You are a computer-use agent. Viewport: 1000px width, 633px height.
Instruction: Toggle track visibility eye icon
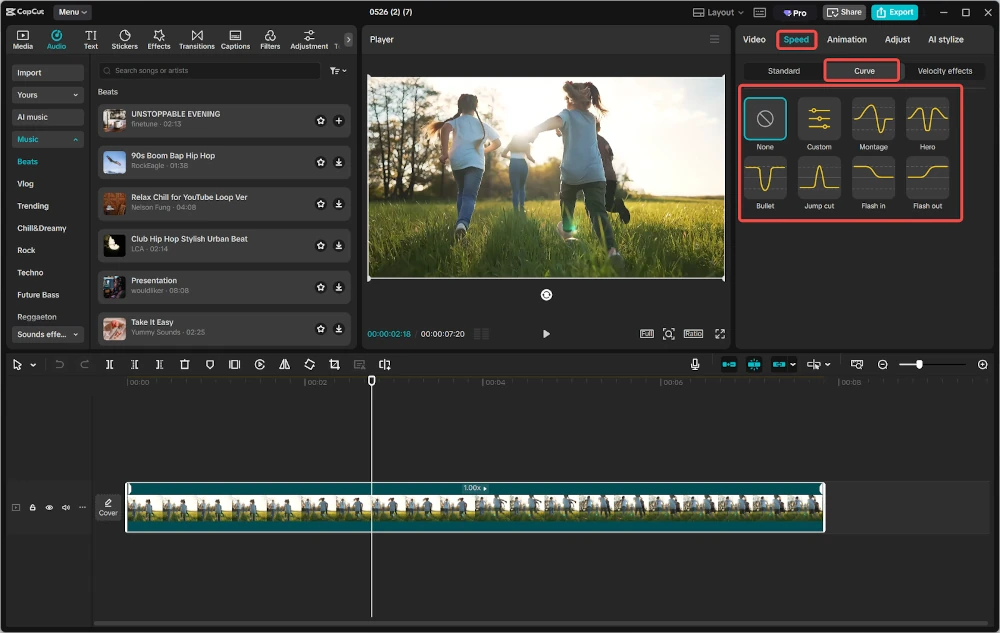(49, 507)
